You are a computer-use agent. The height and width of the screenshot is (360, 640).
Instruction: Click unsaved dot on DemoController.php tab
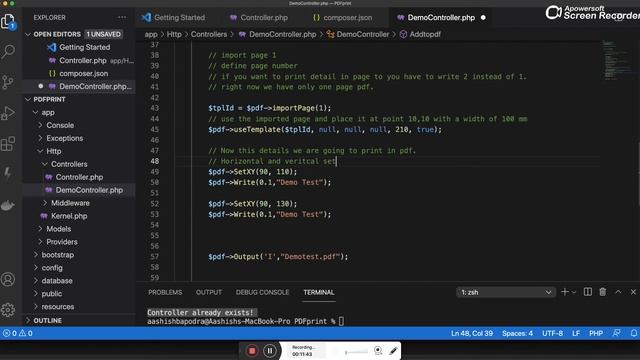[483, 18]
